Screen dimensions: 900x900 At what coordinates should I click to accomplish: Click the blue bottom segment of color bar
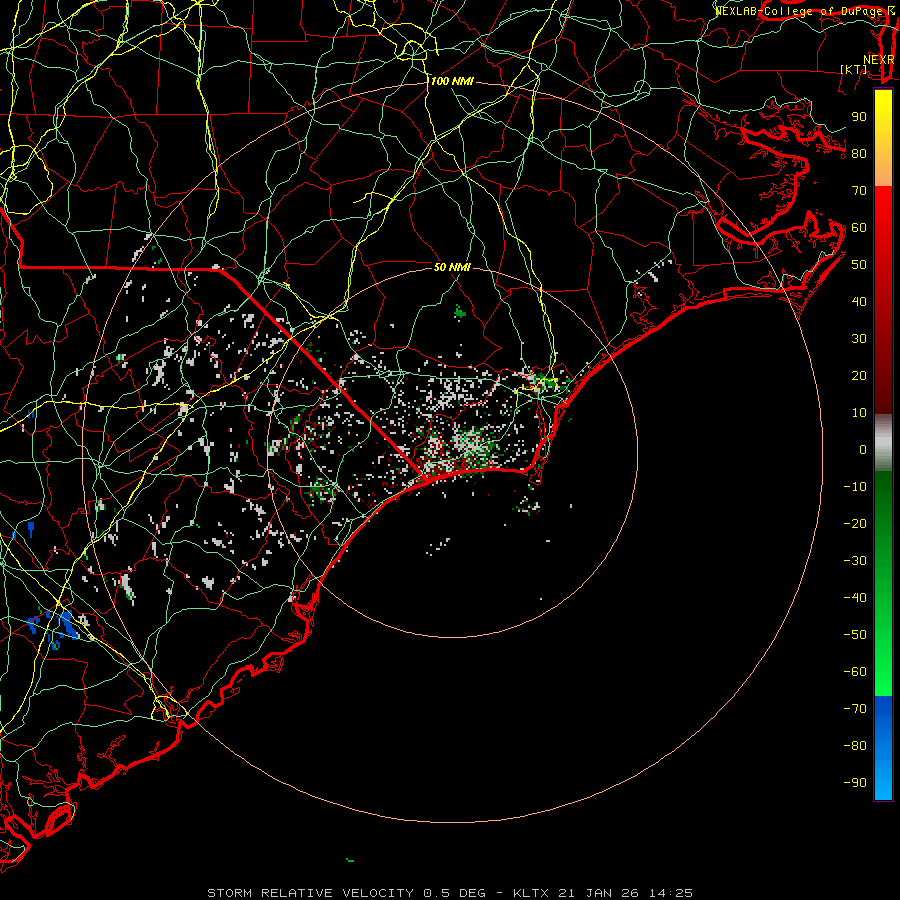pos(883,748)
